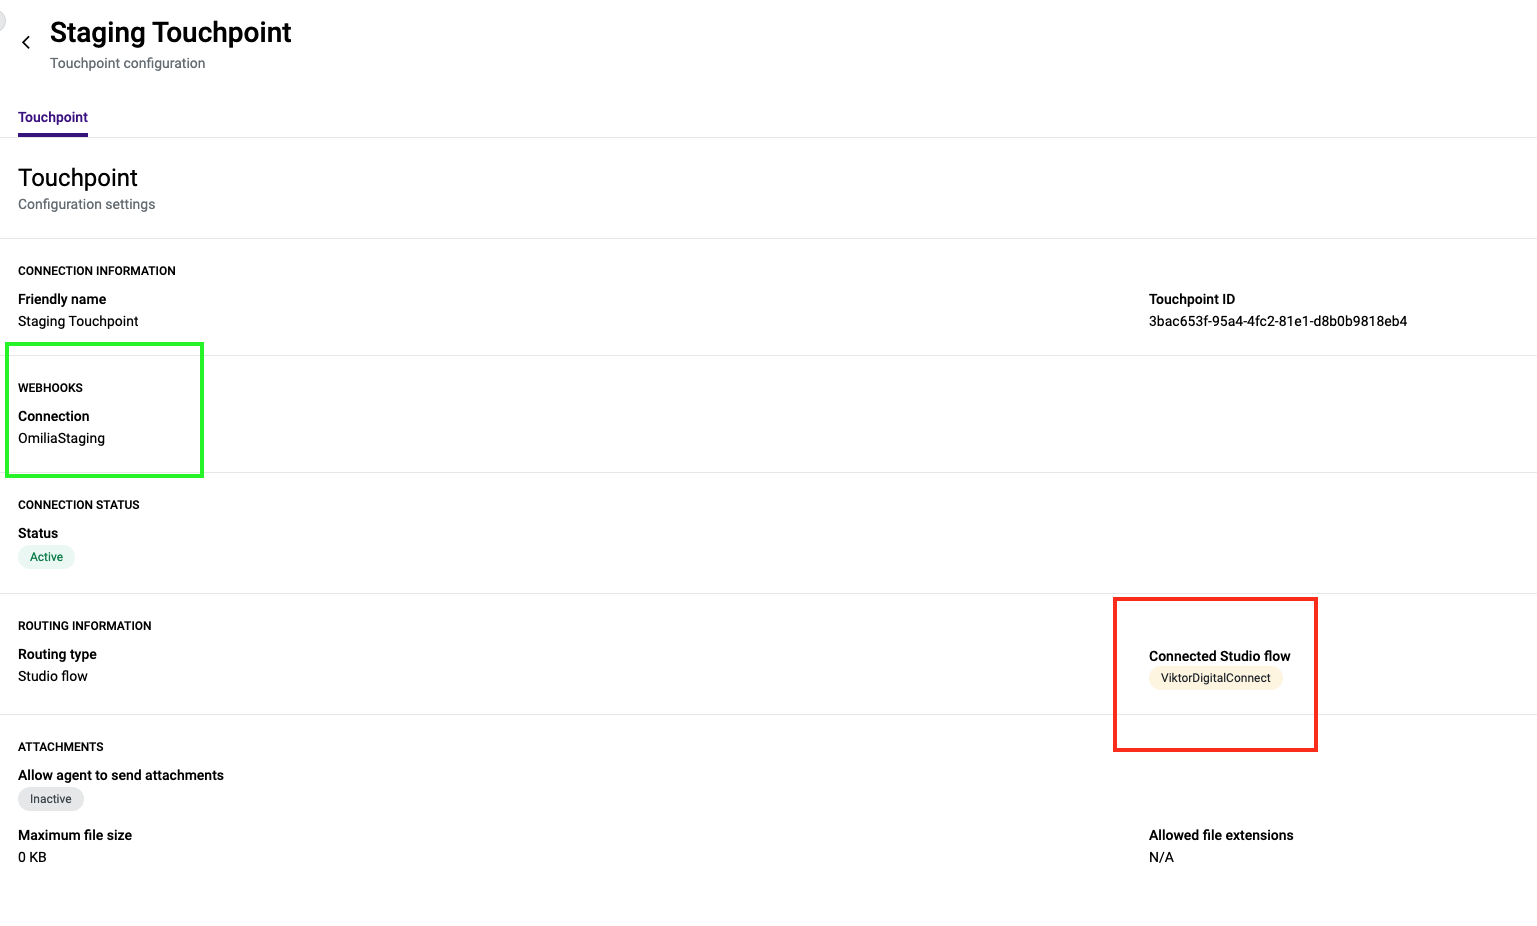Image resolution: width=1537 pixels, height=926 pixels.
Task: Click the back arrow beside Staging Touchpoint
Action: [x=26, y=43]
